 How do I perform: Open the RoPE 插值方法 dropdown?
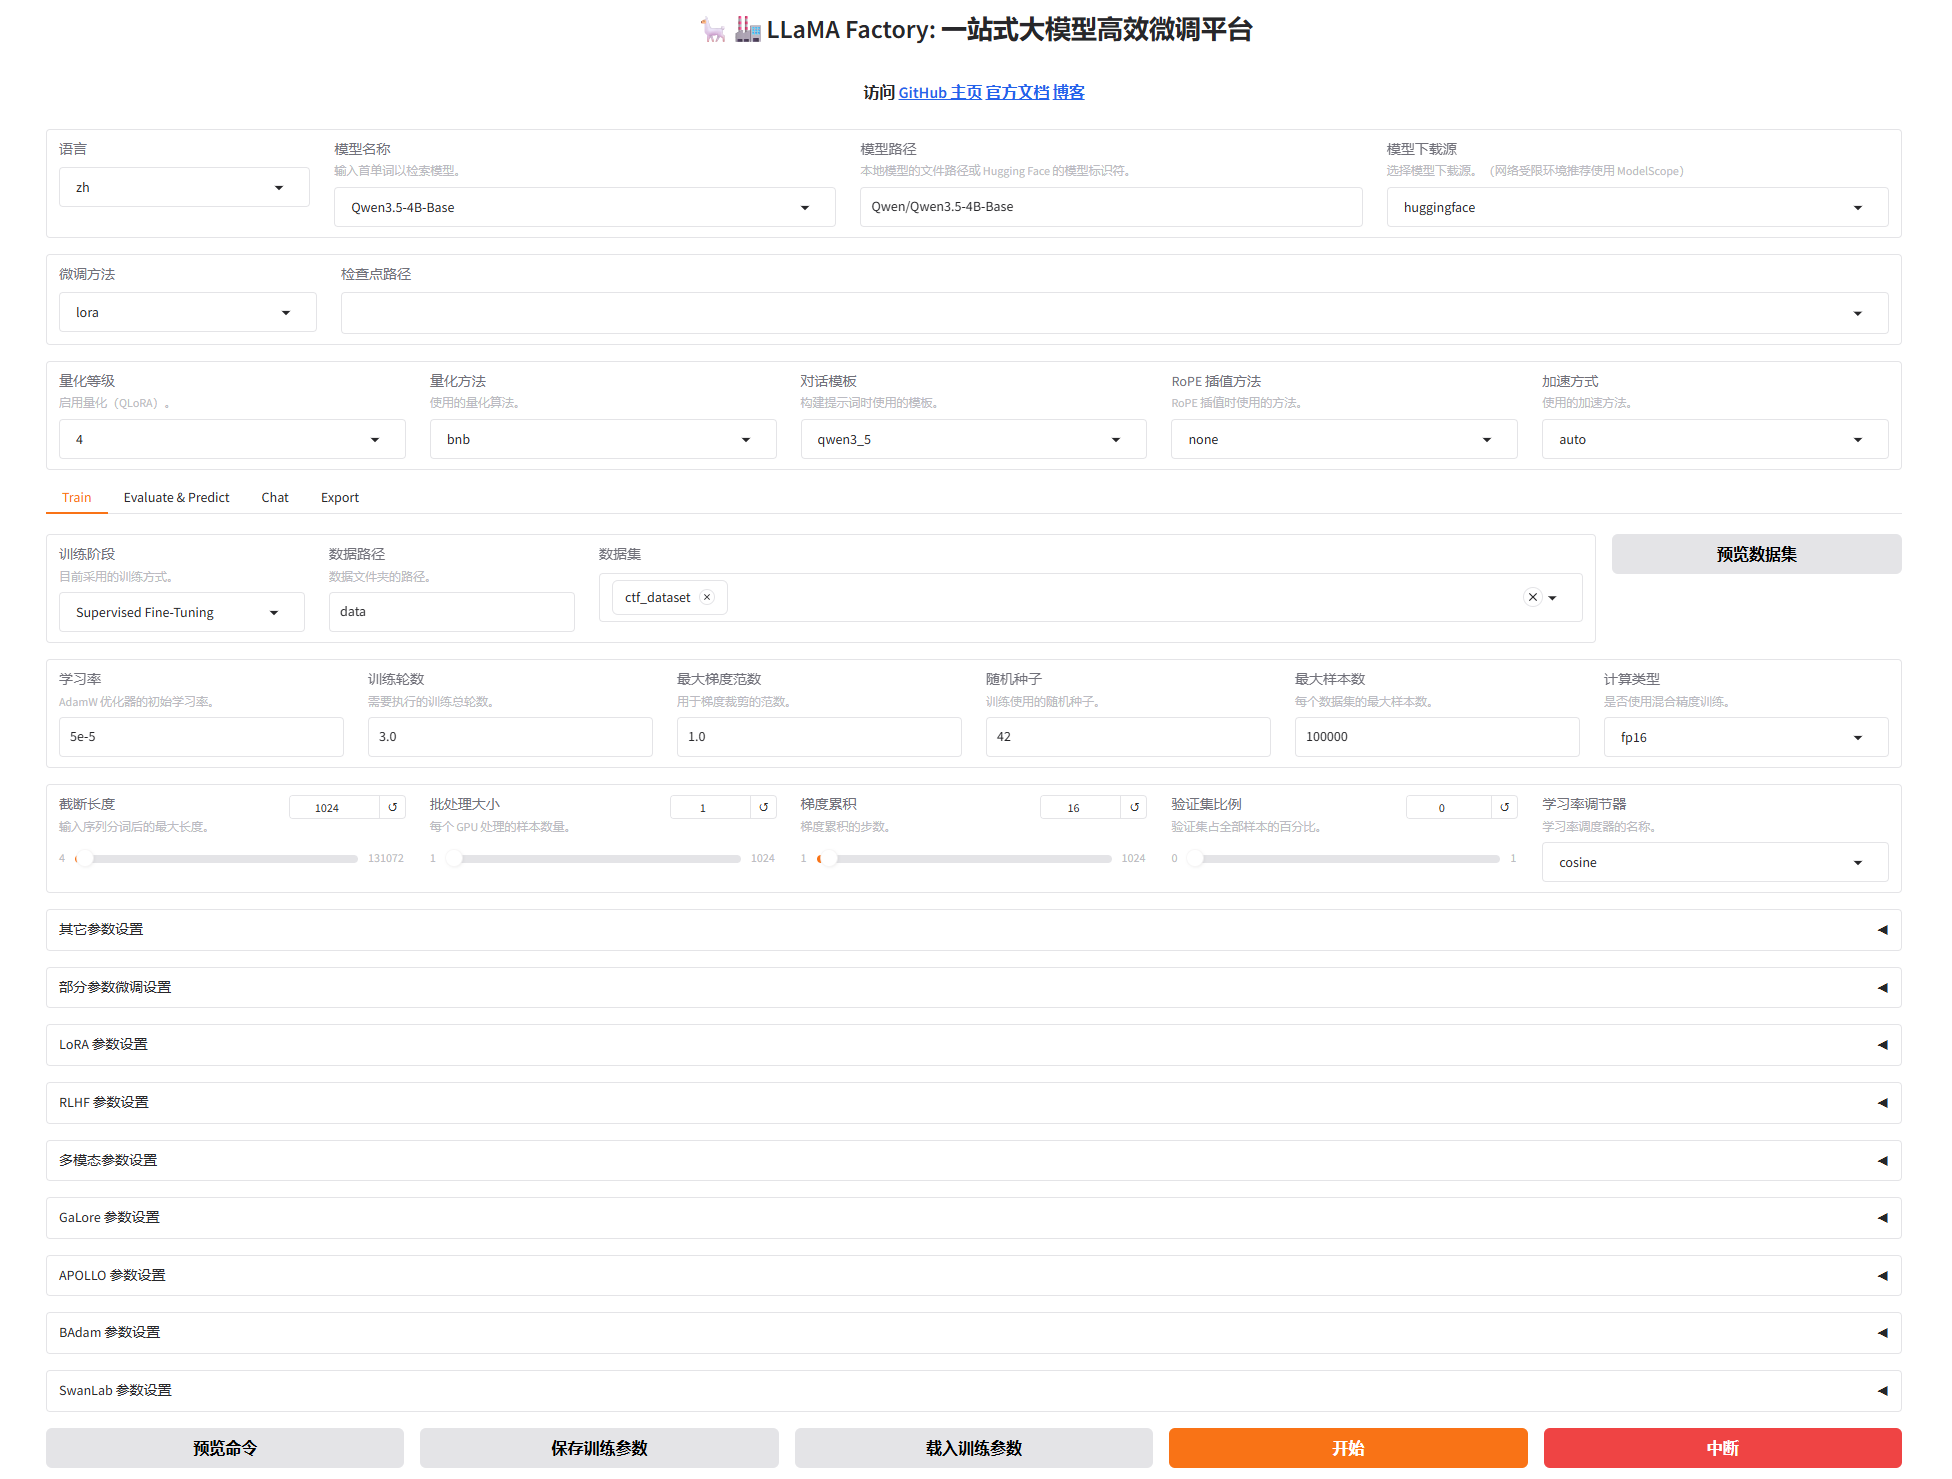coord(1344,439)
